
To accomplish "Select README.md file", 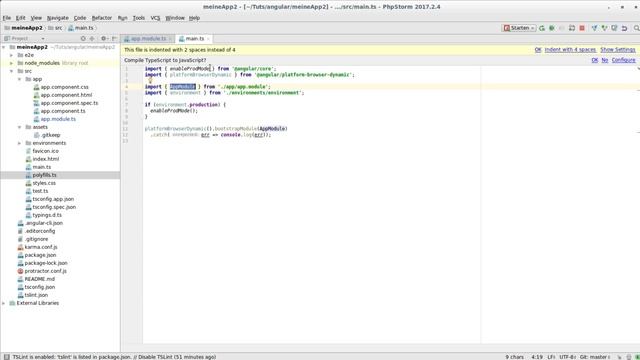I will [x=40, y=279].
